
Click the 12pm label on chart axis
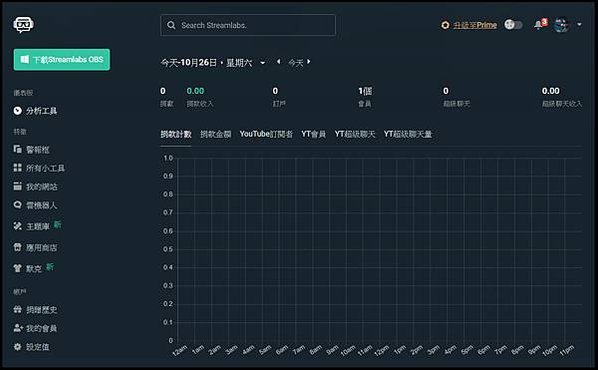point(381,351)
